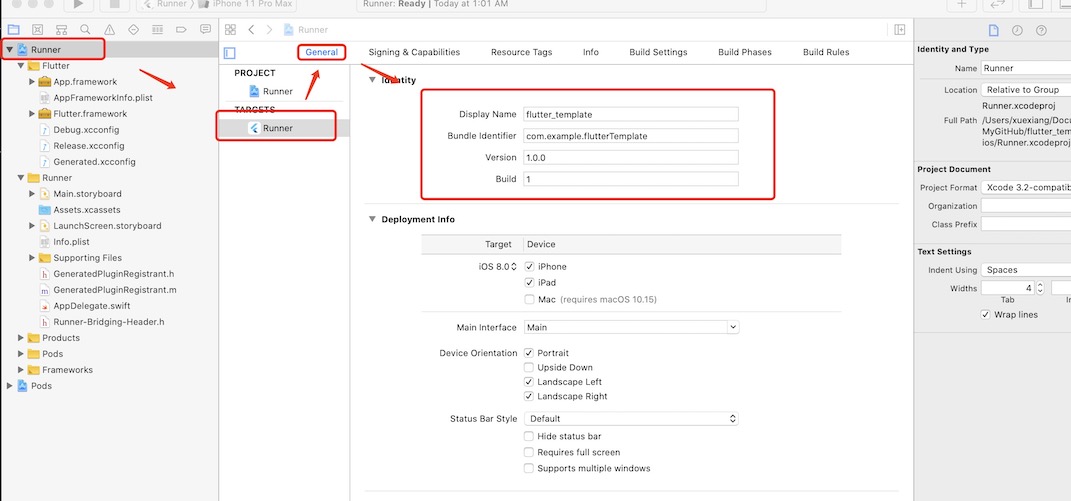Show the History inspector clock icon

[1017, 30]
